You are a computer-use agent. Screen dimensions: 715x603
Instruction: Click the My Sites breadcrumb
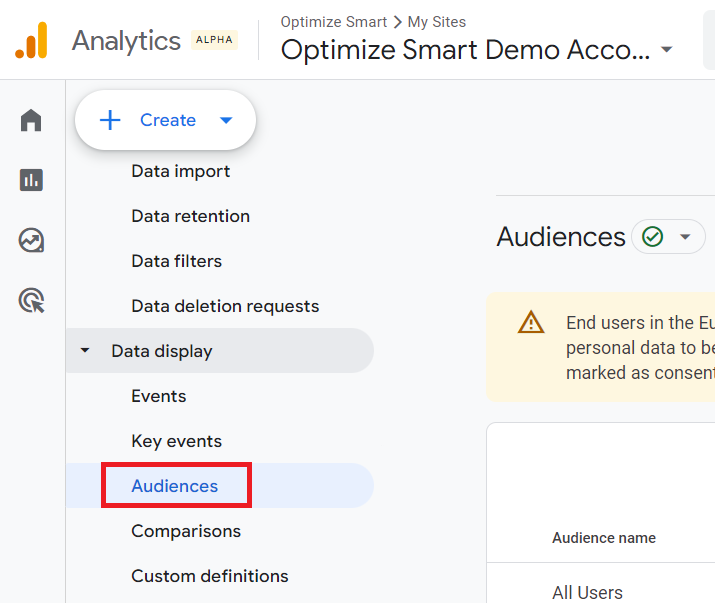pyautogui.click(x=437, y=22)
